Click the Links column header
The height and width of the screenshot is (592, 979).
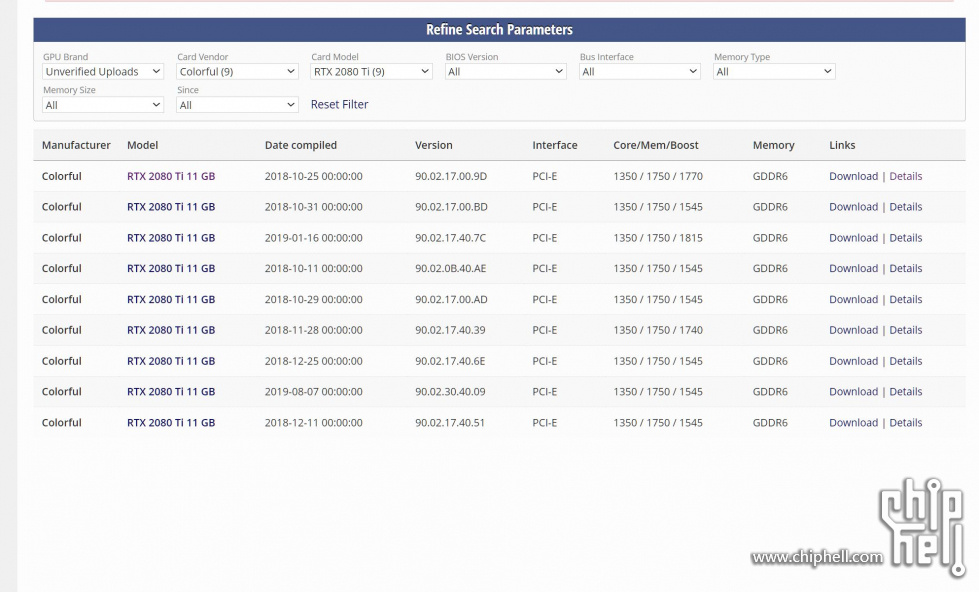point(842,145)
